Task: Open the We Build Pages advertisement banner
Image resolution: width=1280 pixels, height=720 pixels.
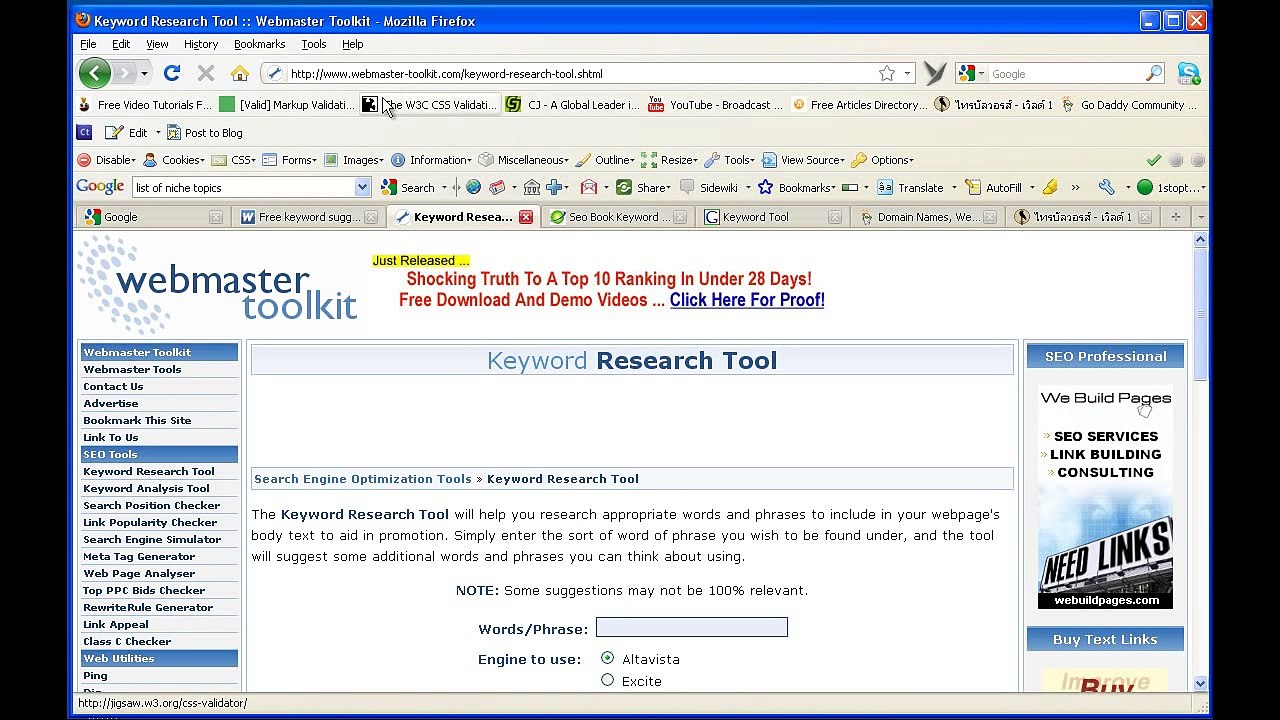Action: pos(1105,496)
